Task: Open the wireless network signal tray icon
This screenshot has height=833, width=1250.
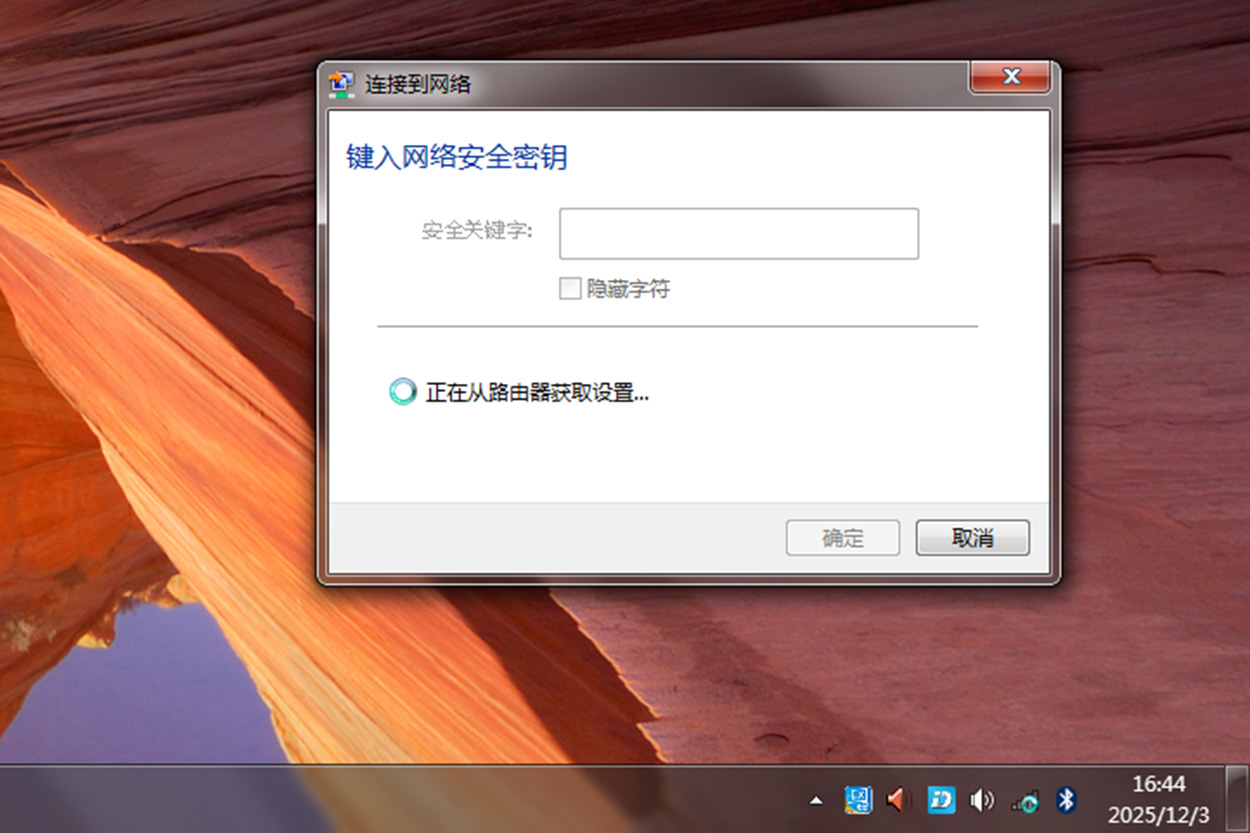Action: [1025, 800]
